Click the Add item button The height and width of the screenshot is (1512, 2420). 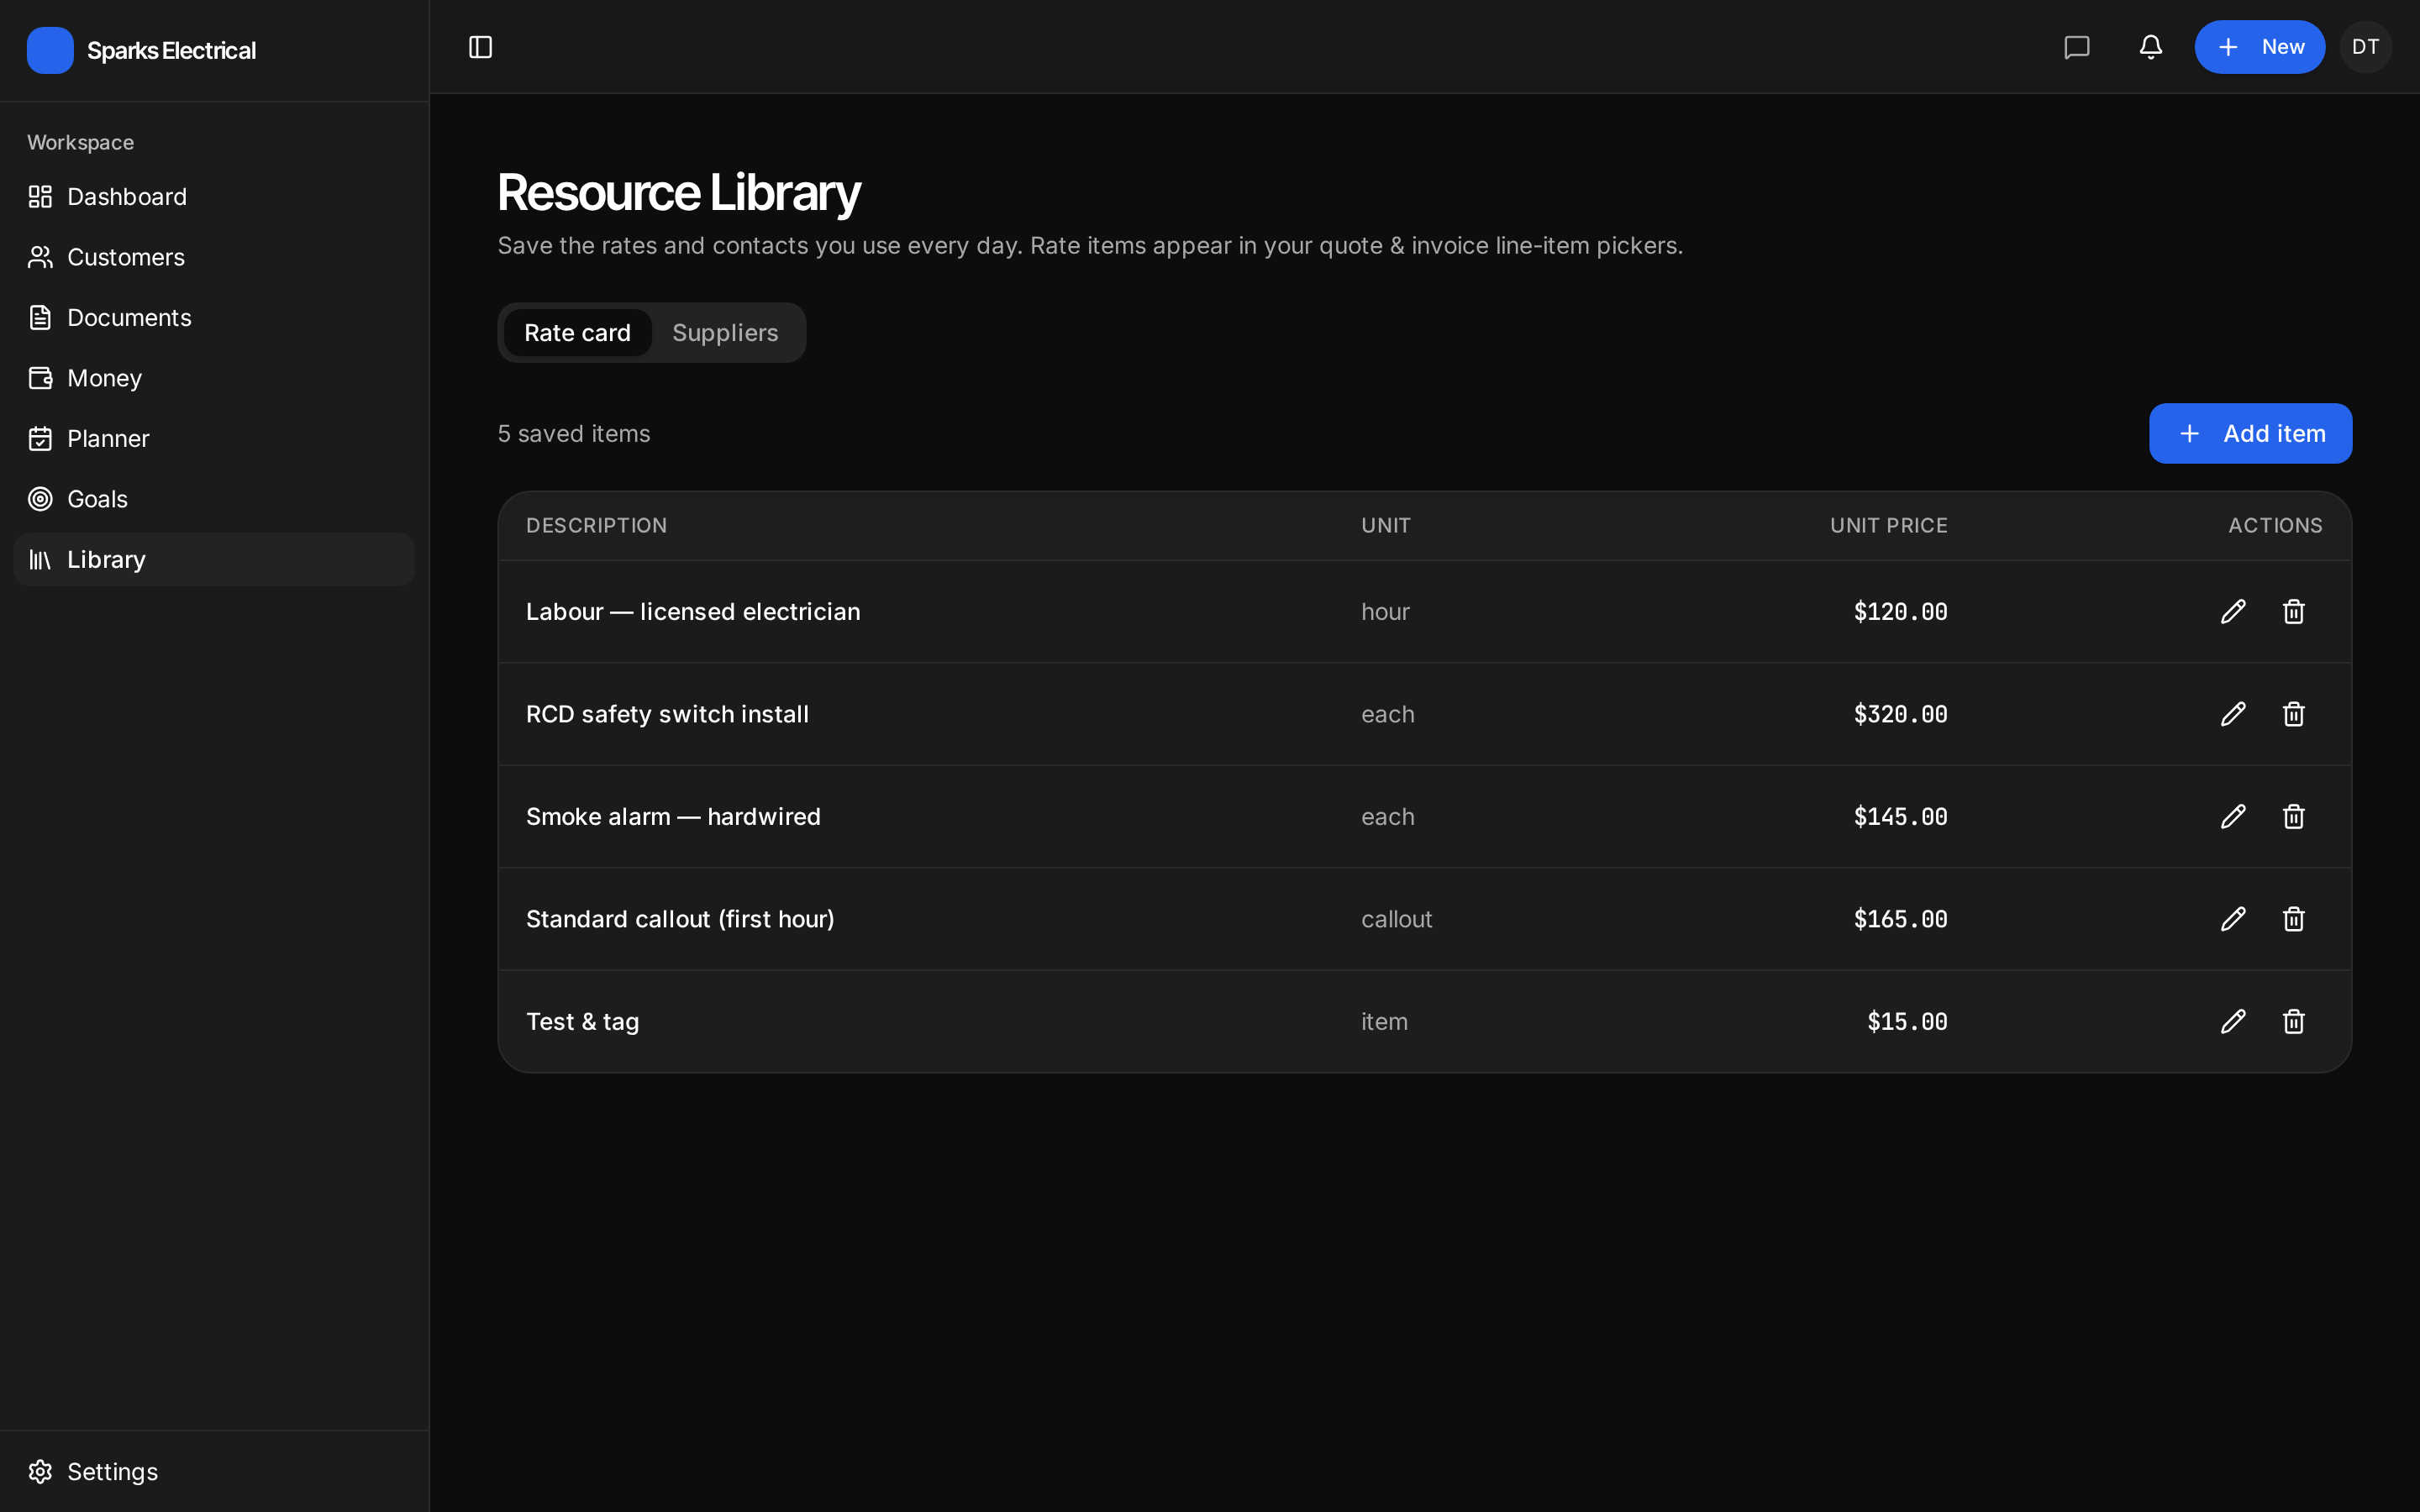[2250, 433]
